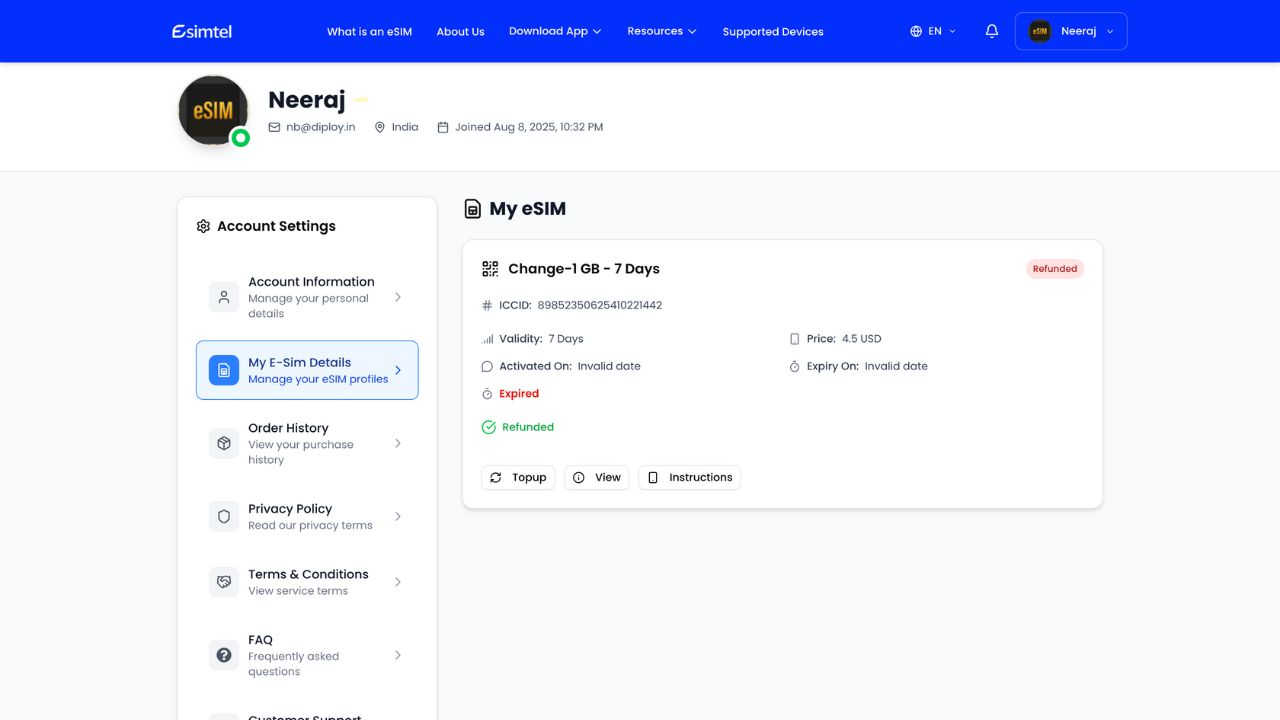The height and width of the screenshot is (720, 1280).
Task: Click the Terms & Conditions handshake icon
Action: 224,581
